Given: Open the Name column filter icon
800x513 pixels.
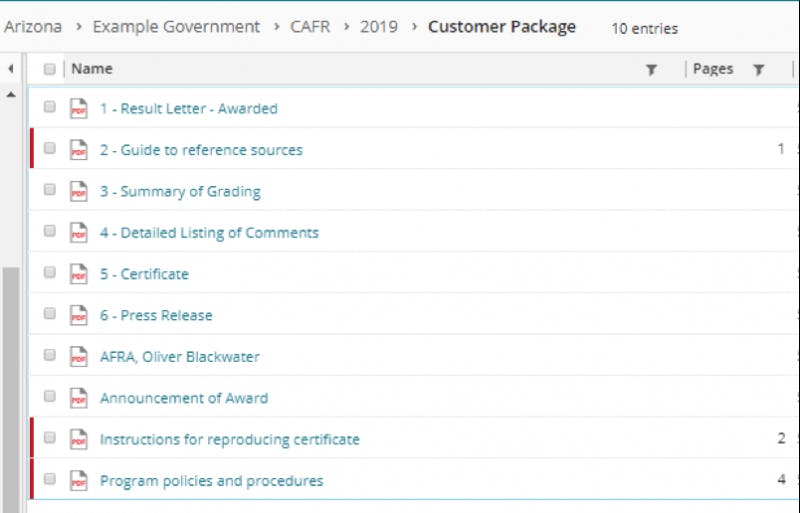Looking at the screenshot, I should tap(651, 69).
